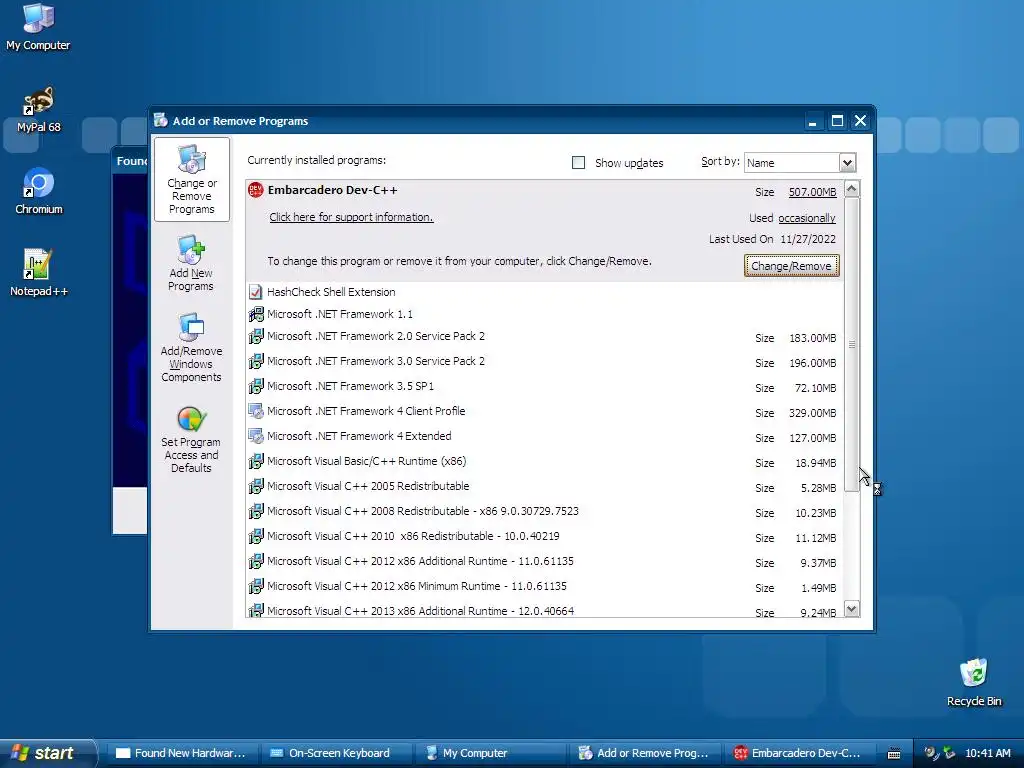Click the .NET Framework 4 Client Profile icon
This screenshot has width=1024, height=768.
click(255, 411)
